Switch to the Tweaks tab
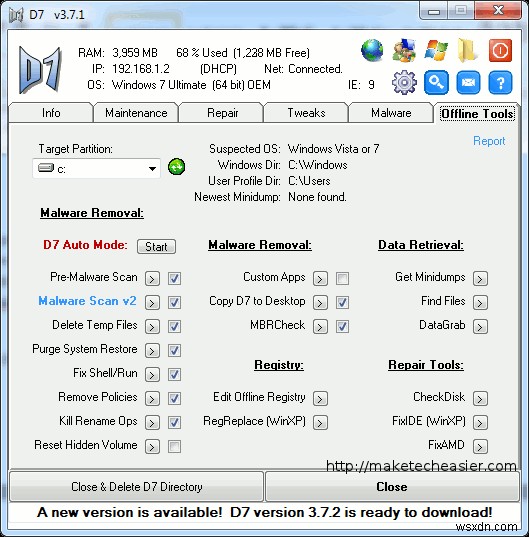This screenshot has width=529, height=537. 306,113
